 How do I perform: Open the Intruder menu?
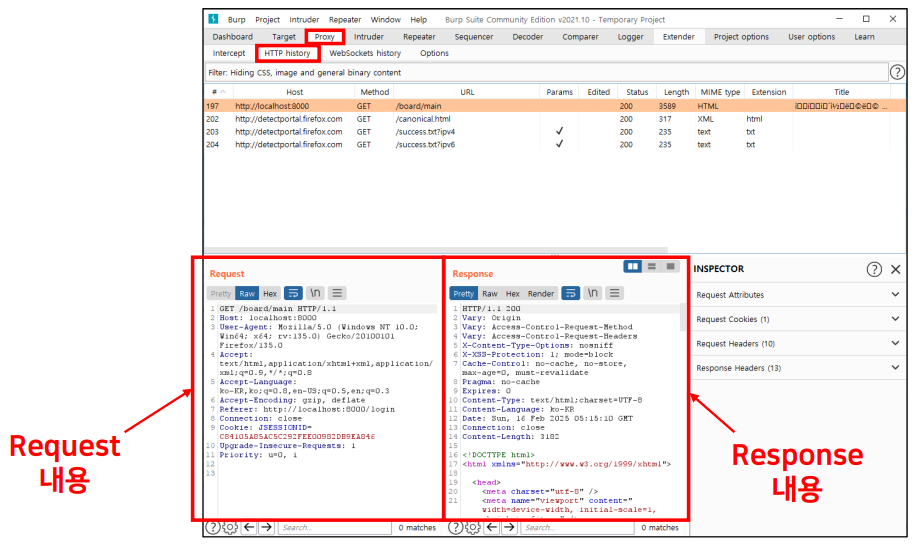click(304, 19)
